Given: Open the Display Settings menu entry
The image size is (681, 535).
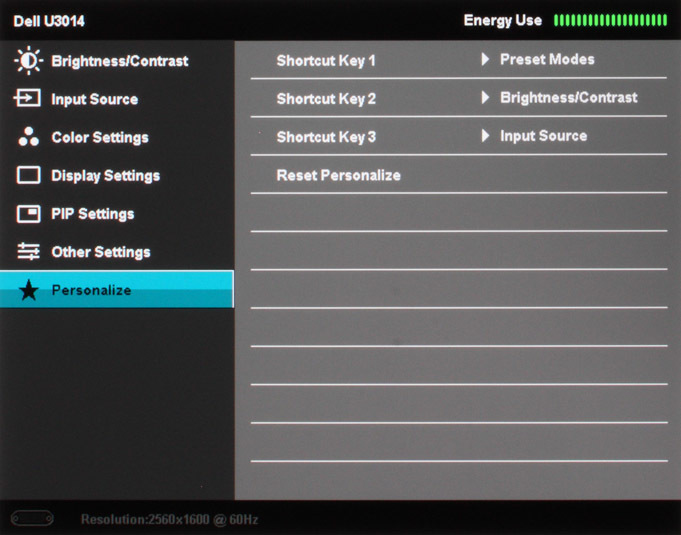Looking at the screenshot, I should (x=106, y=175).
